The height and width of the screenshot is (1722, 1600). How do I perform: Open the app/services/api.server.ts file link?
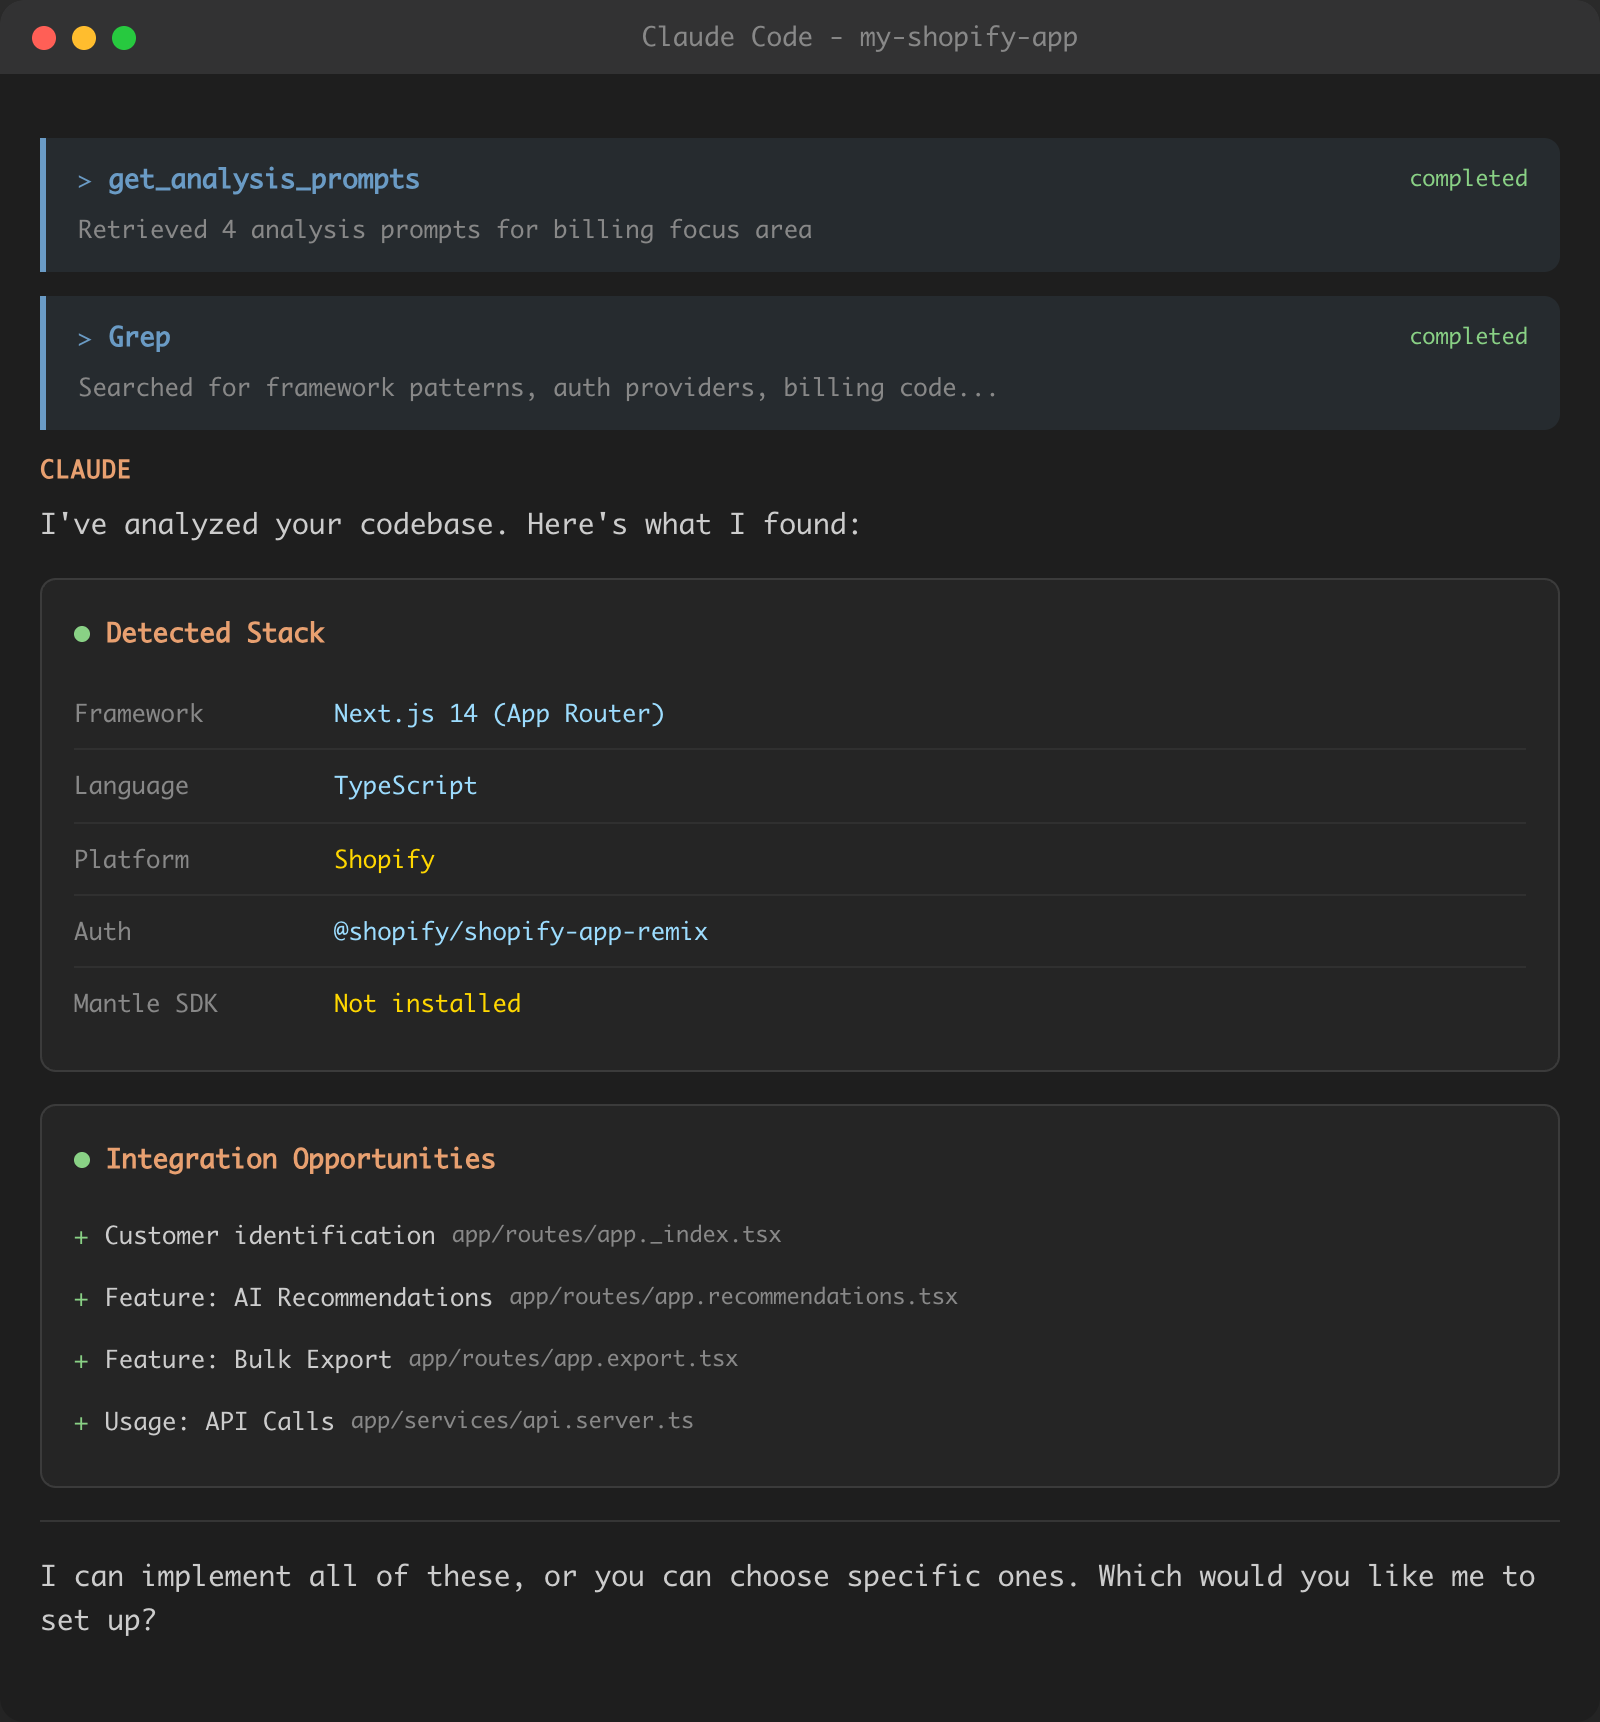click(522, 1419)
